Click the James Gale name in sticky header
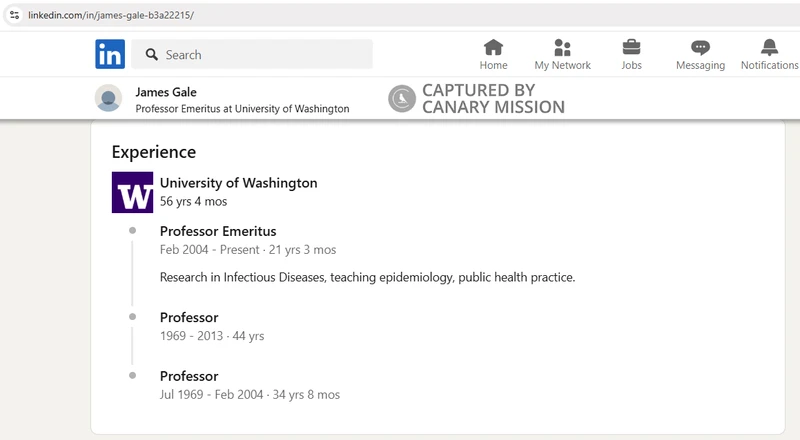The height and width of the screenshot is (440, 800). 166,92
